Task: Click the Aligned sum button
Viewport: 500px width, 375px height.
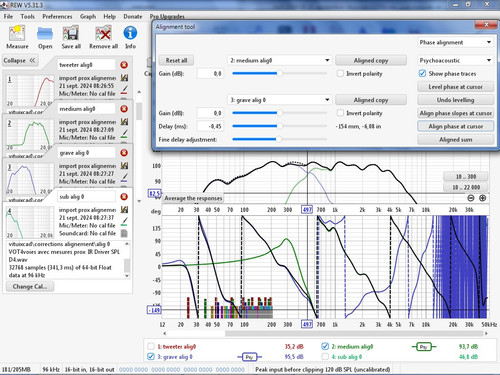Action: (x=455, y=140)
